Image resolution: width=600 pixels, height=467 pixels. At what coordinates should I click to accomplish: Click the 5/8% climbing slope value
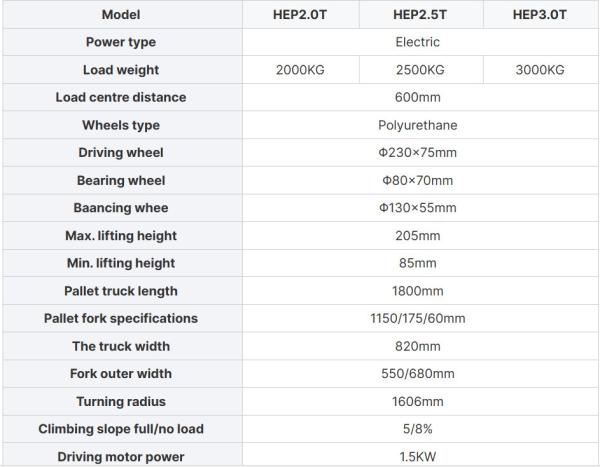417,429
